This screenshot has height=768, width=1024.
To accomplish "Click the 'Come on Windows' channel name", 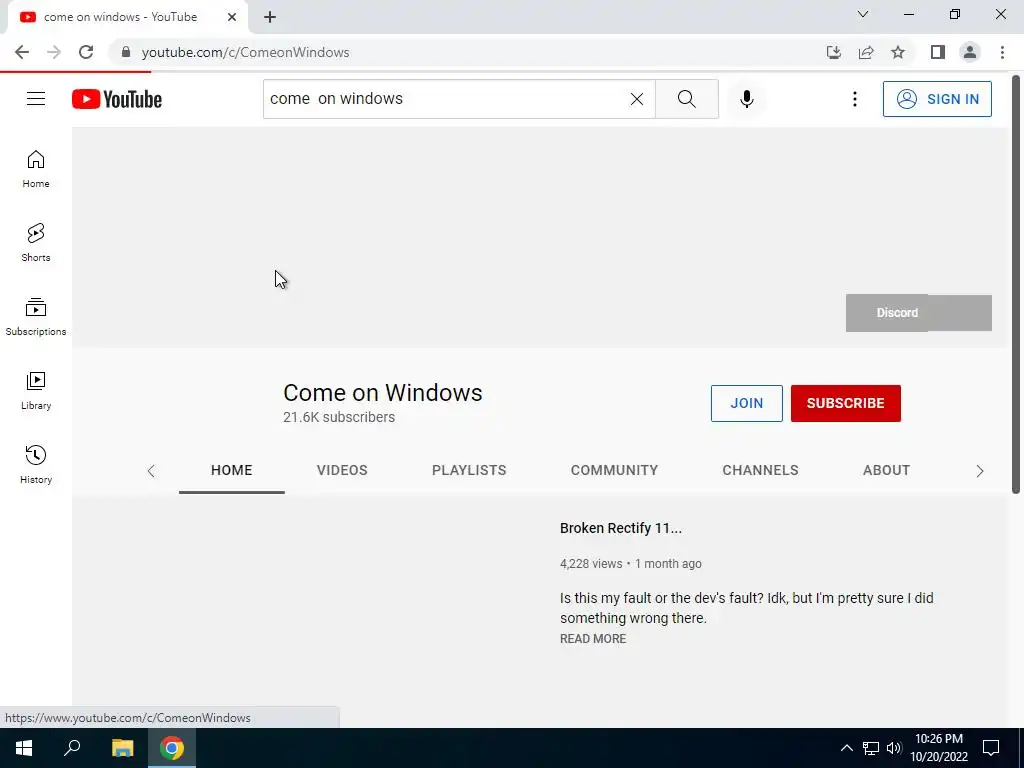I will tap(383, 392).
